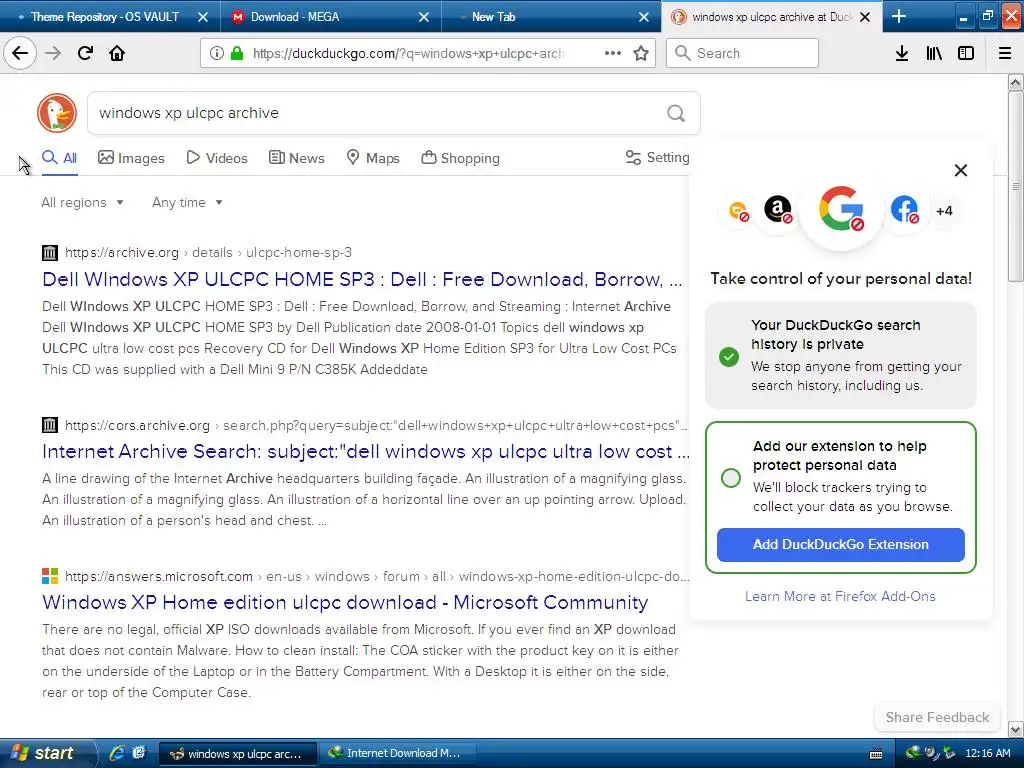Open the Windows XP start menu
Viewport: 1024px width, 768px height.
[46, 753]
